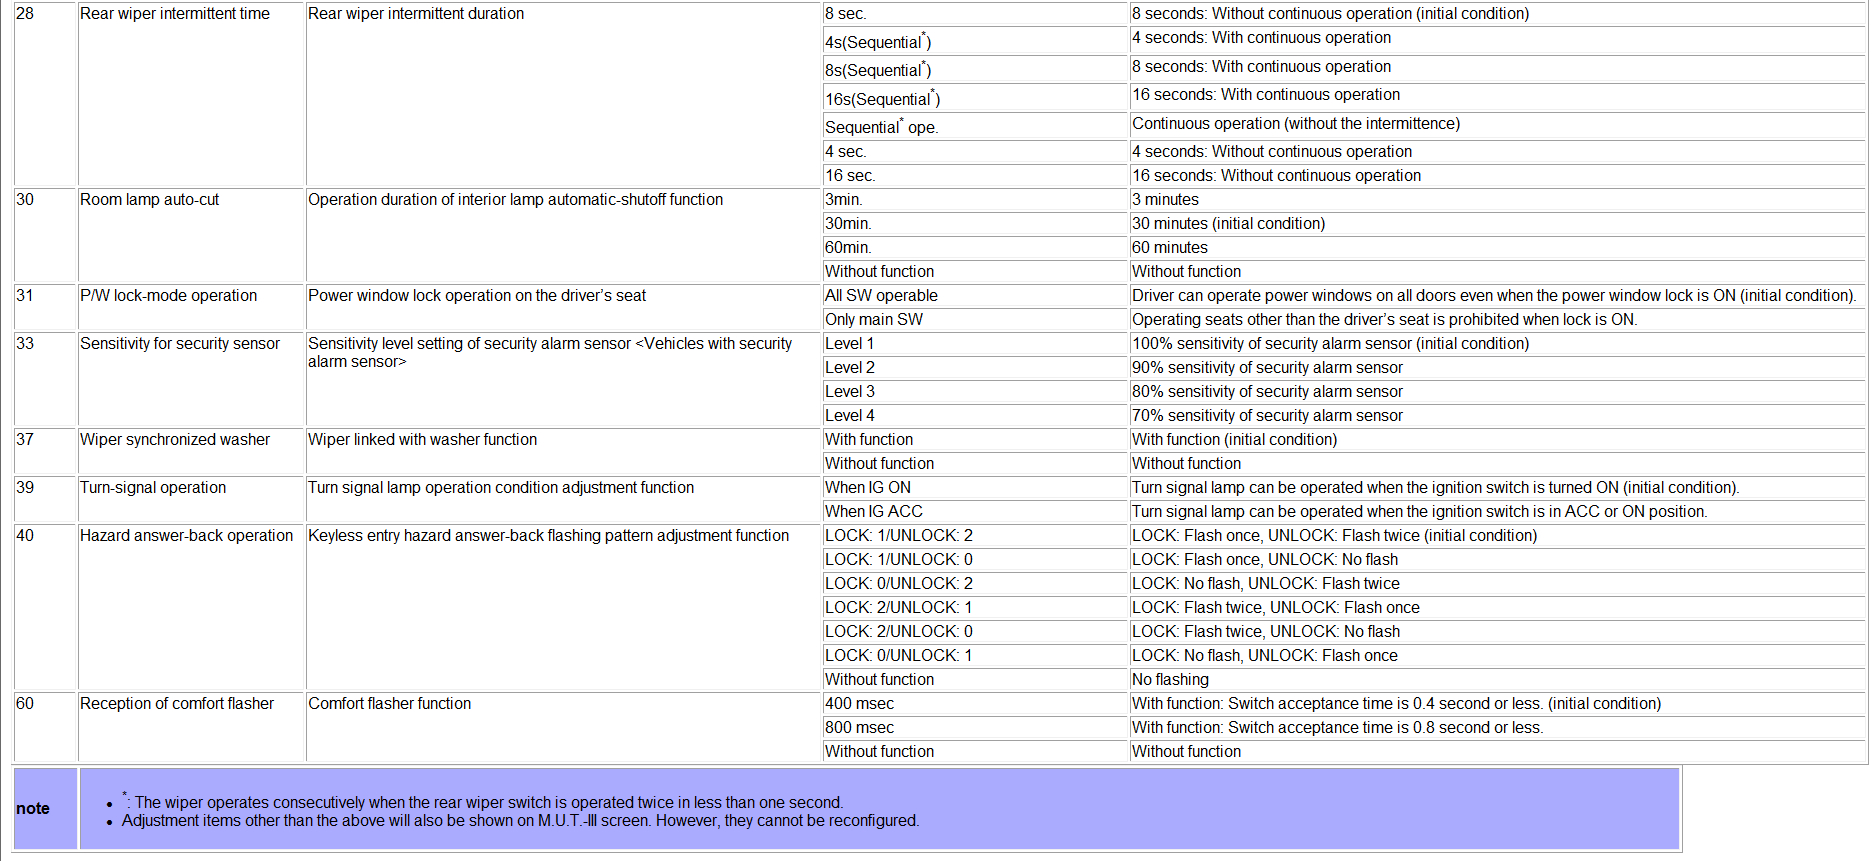Screen dimensions: 1876x861
Task: Click item number 30 cell
Action: pos(46,236)
